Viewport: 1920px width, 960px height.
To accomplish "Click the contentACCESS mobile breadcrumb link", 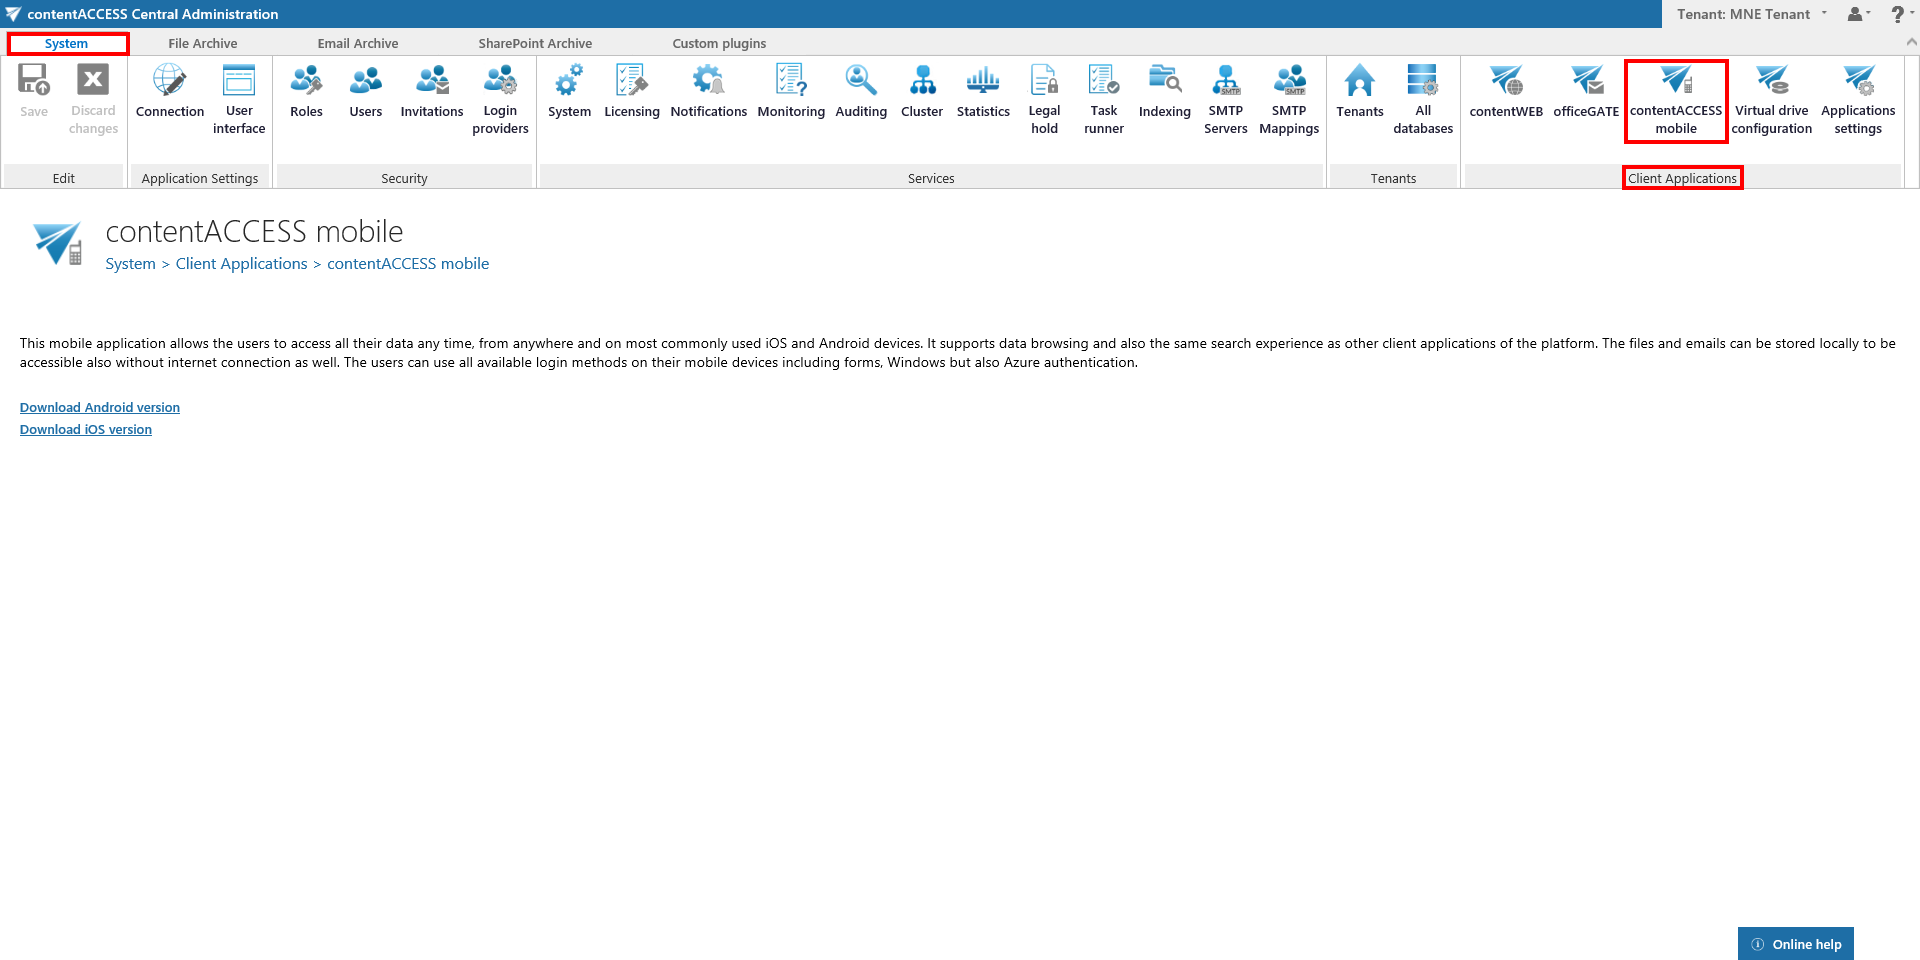I will pyautogui.click(x=408, y=264).
